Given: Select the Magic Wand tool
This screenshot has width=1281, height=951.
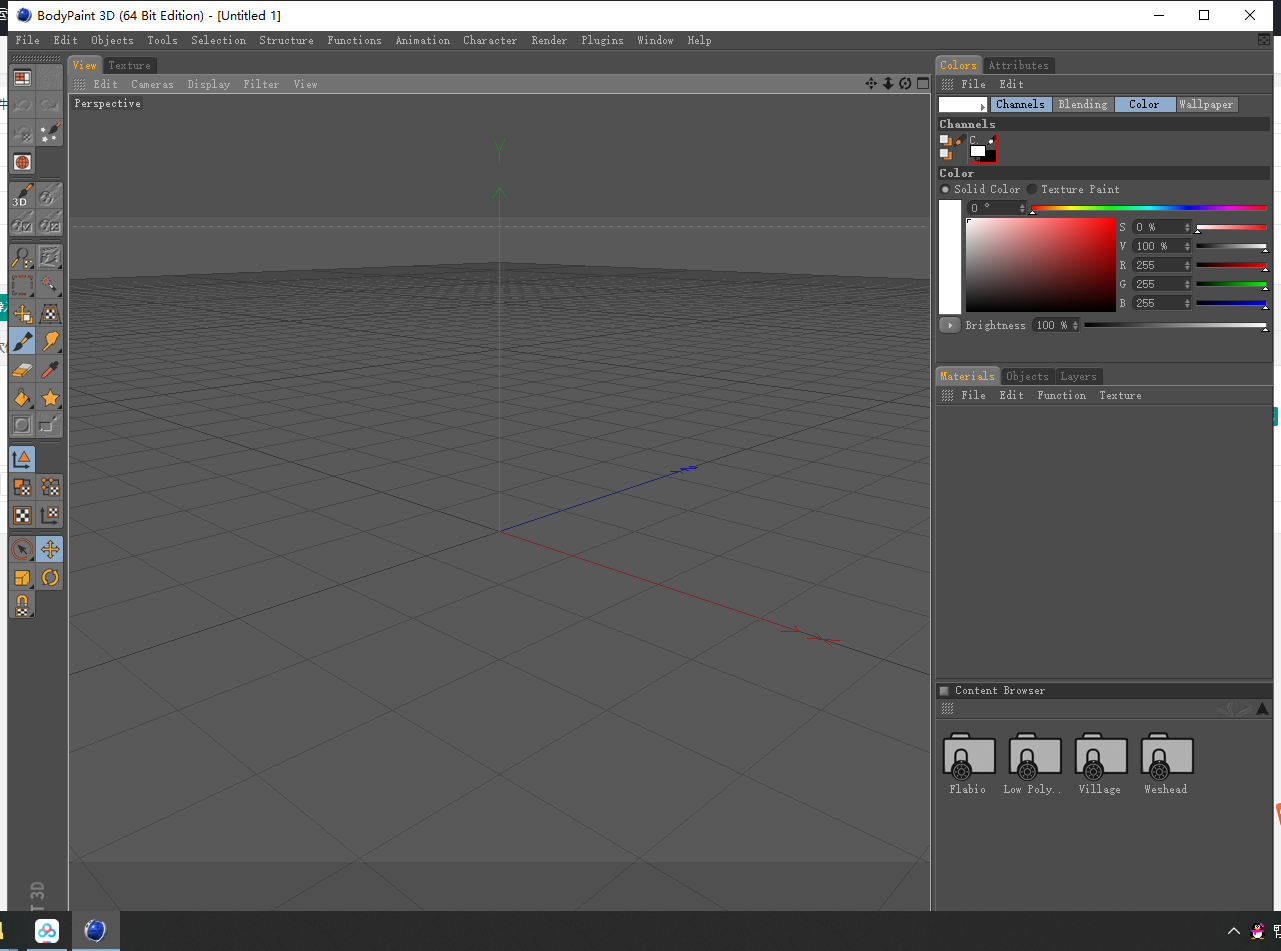Looking at the screenshot, I should tap(50, 285).
